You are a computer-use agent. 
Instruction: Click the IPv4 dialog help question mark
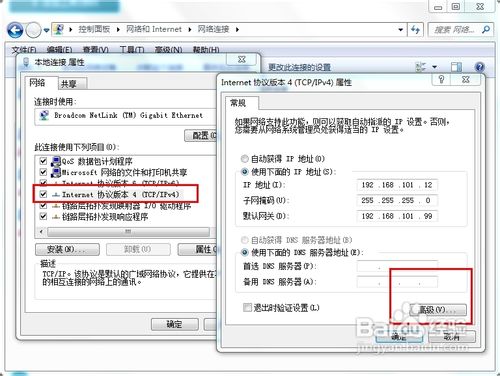[x=441, y=79]
